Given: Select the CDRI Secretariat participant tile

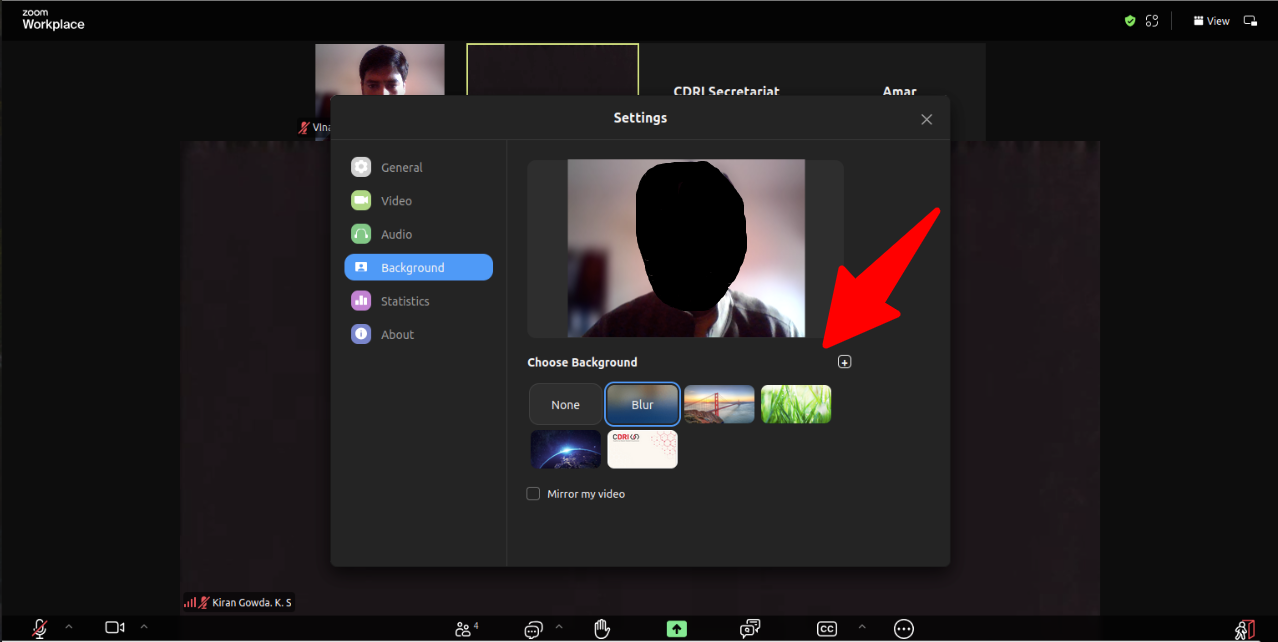Looking at the screenshot, I should tap(726, 72).
